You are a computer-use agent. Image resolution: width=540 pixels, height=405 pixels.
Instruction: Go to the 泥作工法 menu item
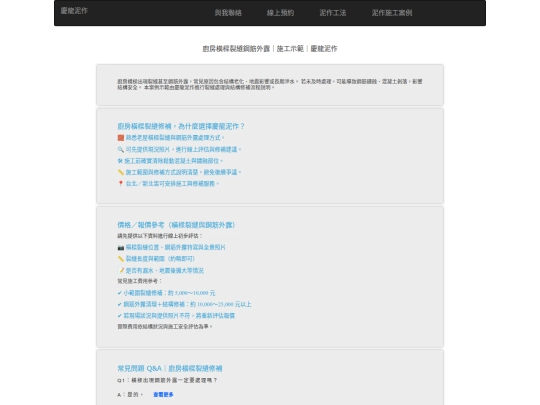click(x=333, y=13)
